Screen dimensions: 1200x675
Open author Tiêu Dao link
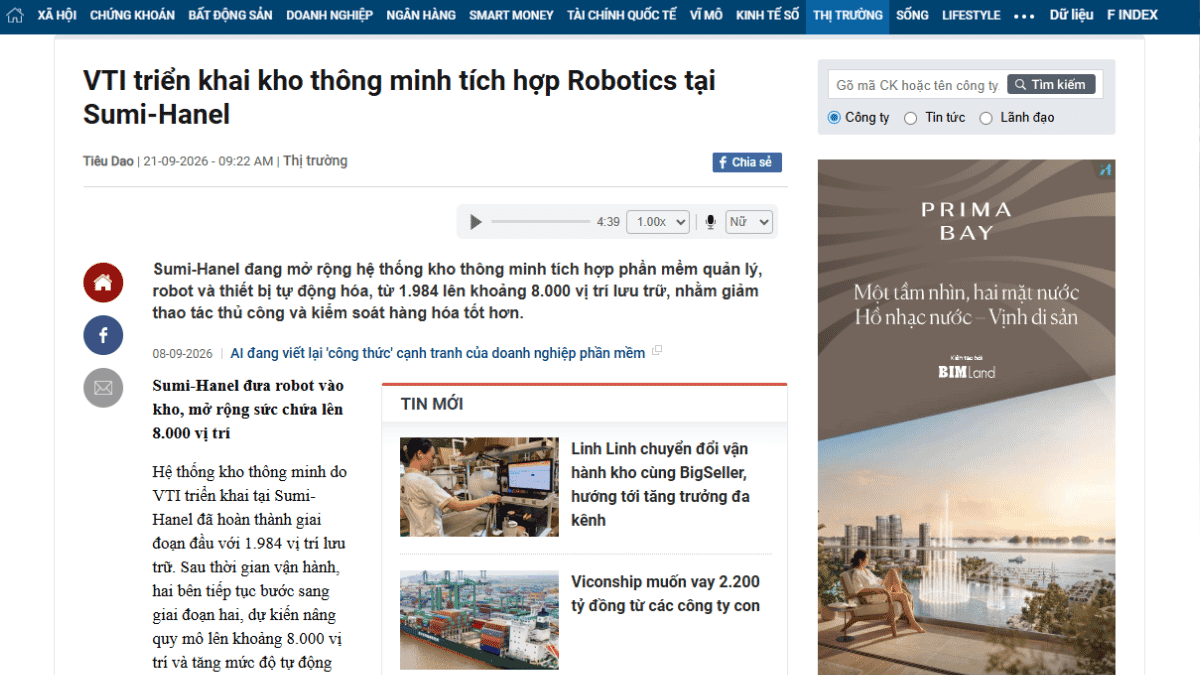pyautogui.click(x=108, y=161)
